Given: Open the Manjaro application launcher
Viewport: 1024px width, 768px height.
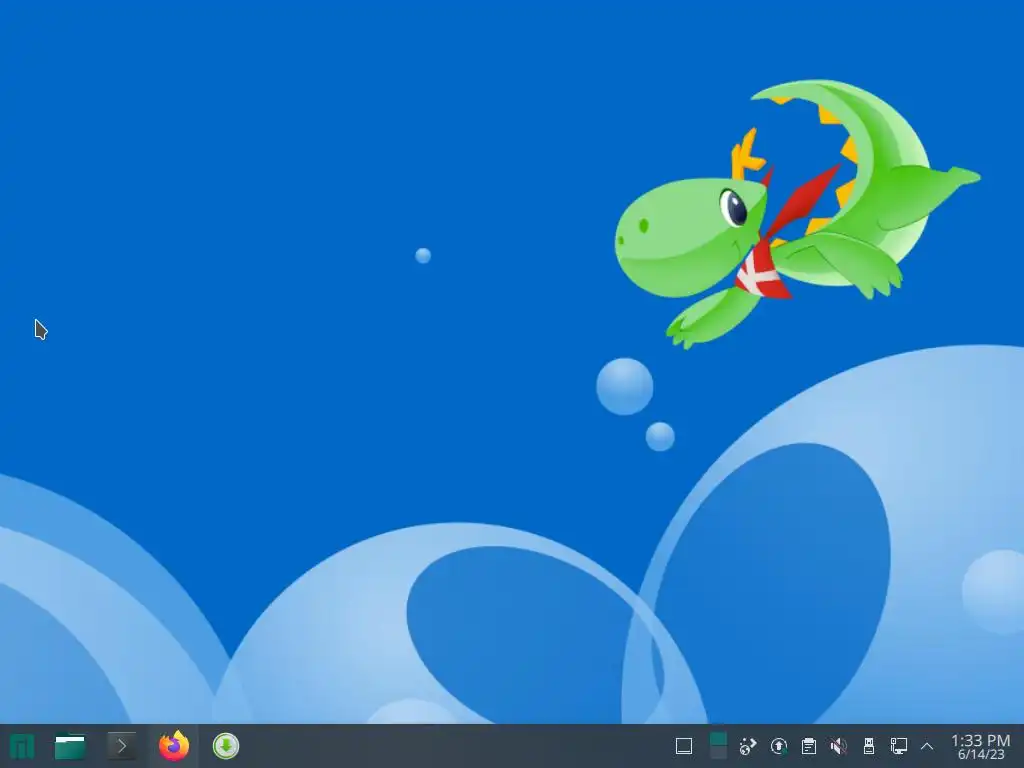Looking at the screenshot, I should click(x=21, y=746).
